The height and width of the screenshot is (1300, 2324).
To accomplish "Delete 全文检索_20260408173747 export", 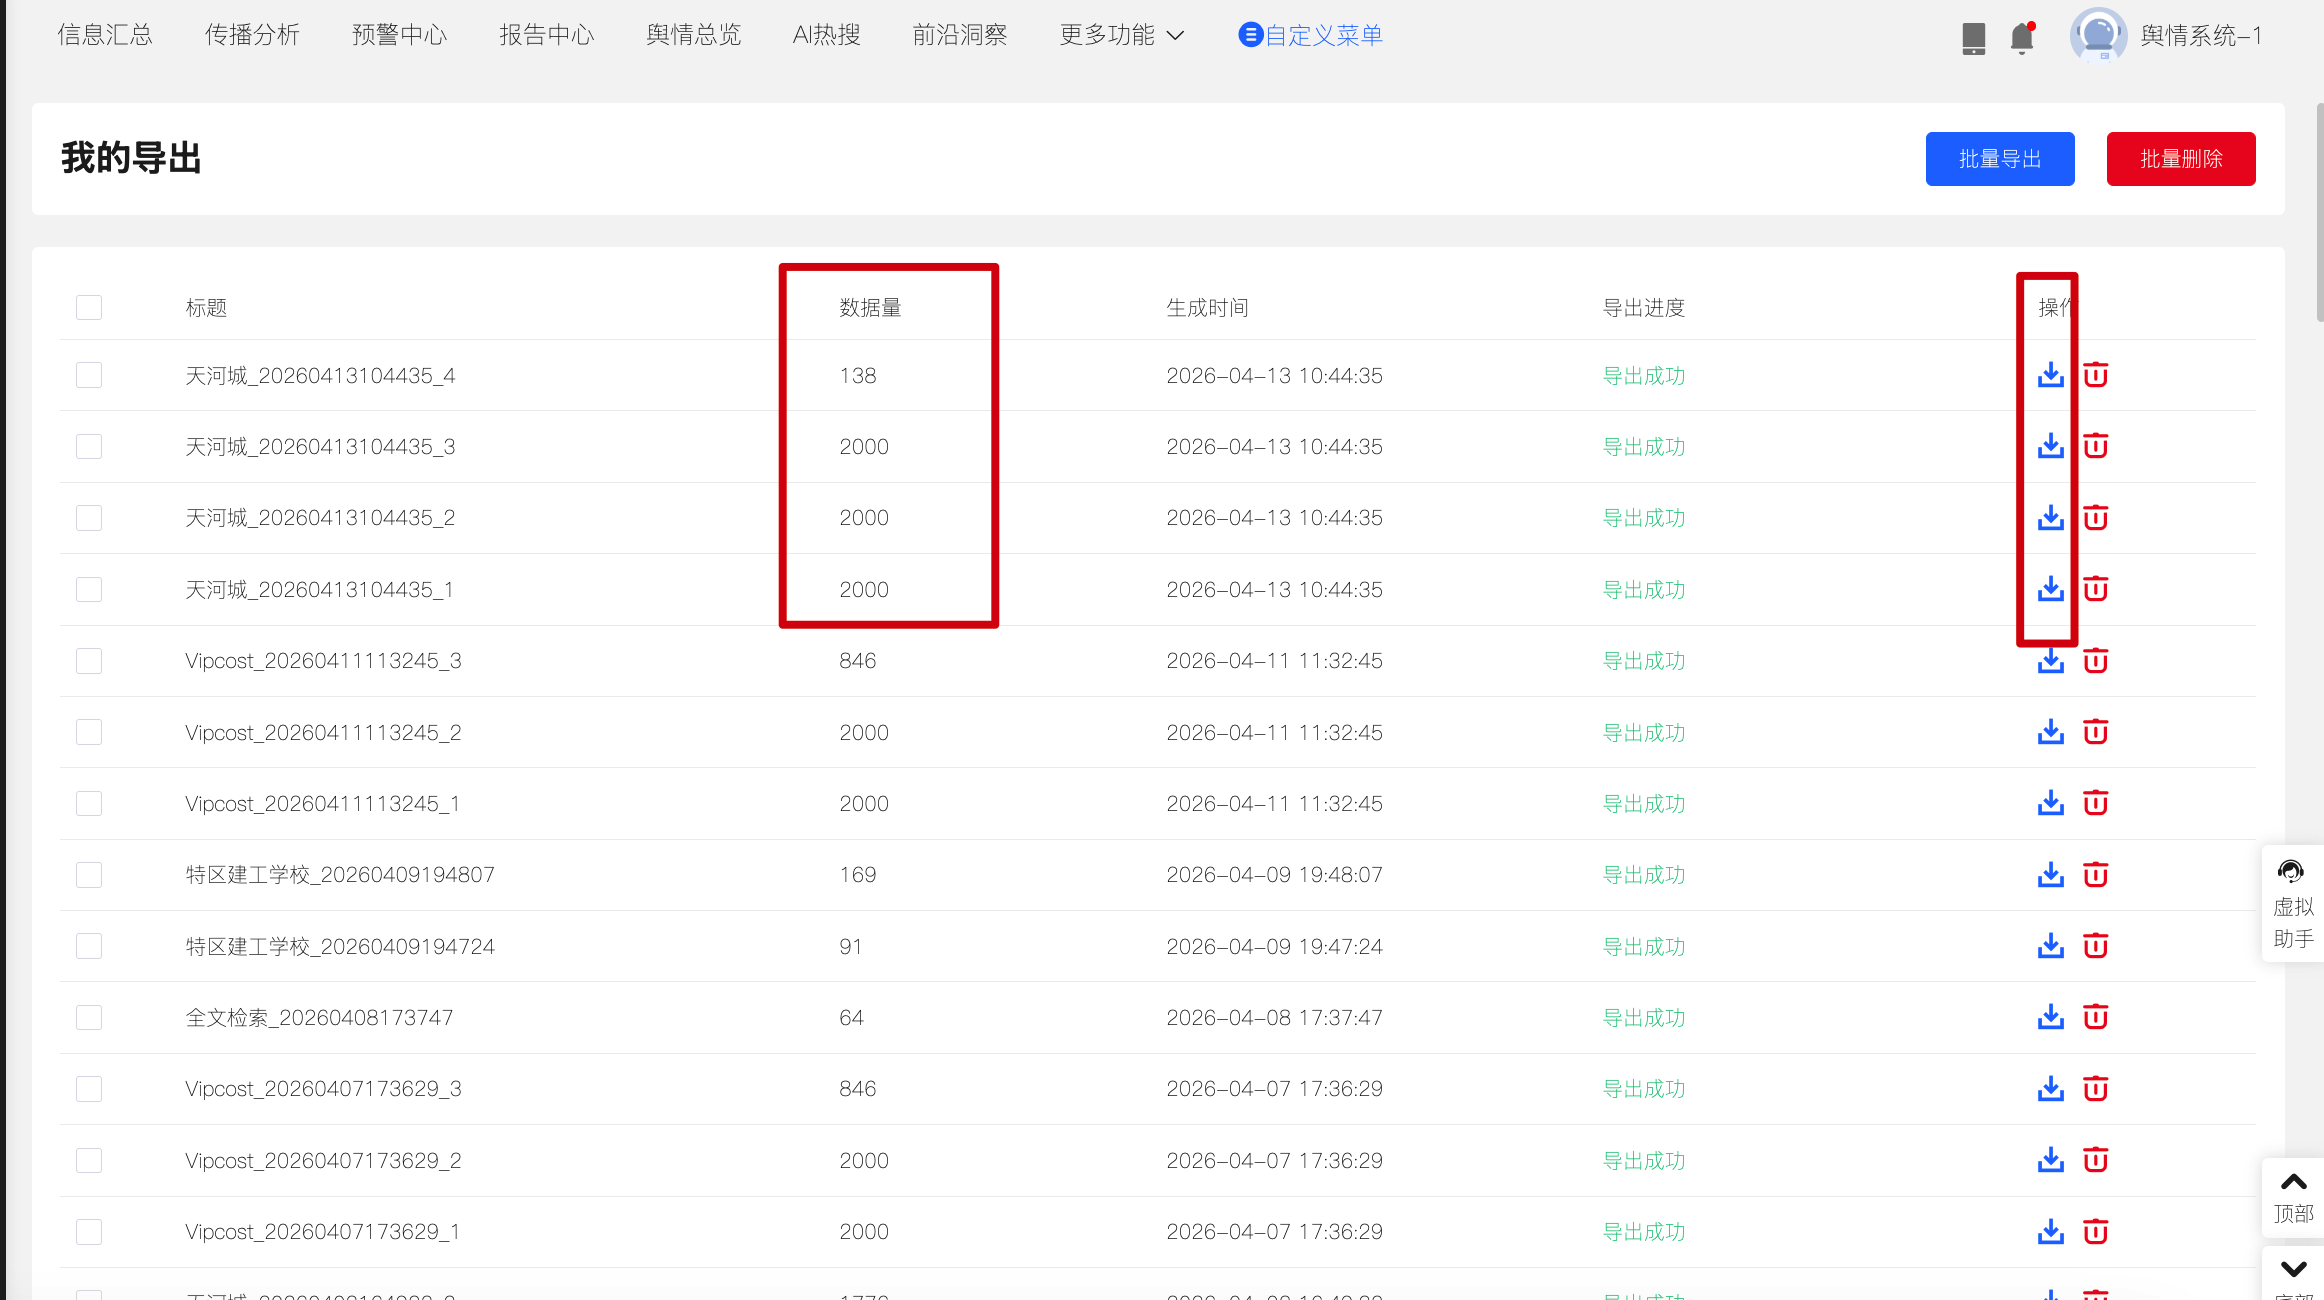I will coord(2095,1017).
